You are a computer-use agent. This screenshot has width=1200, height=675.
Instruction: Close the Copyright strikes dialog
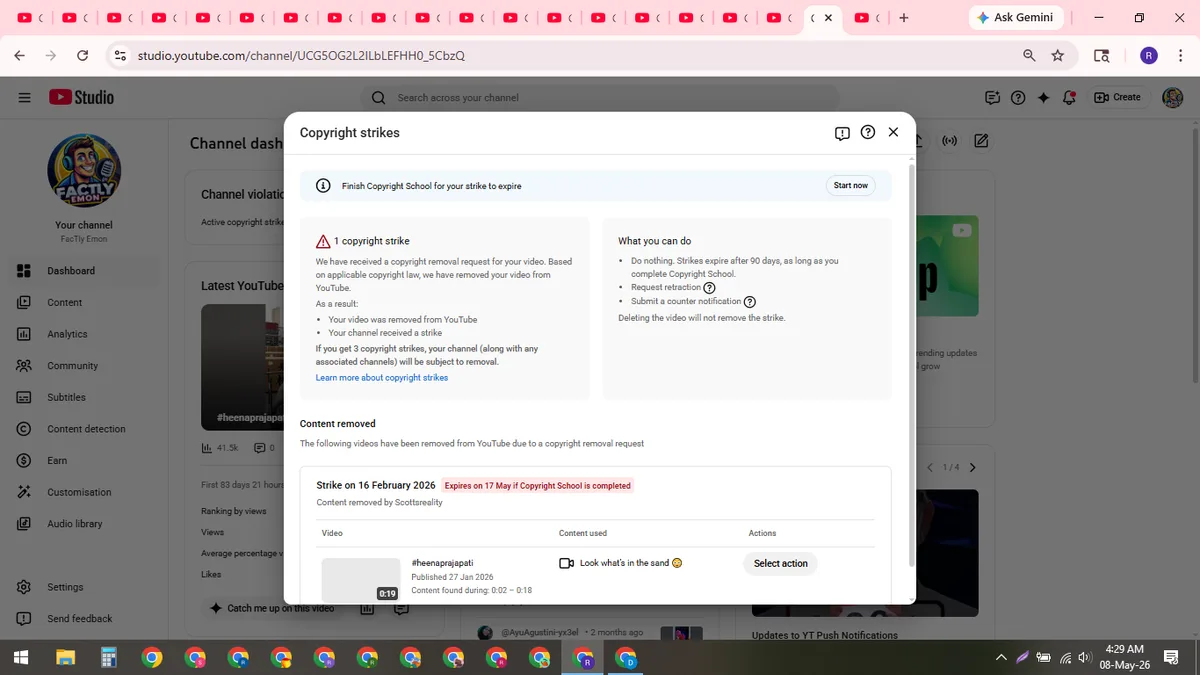893,132
